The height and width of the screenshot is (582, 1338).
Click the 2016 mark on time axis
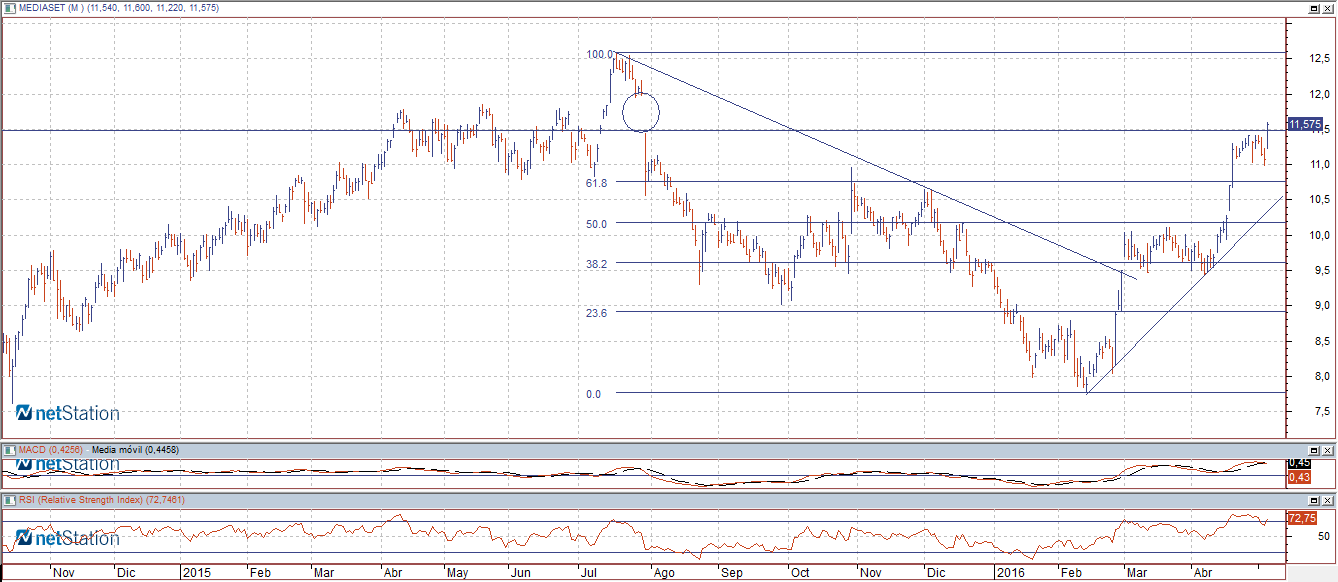1009,574
